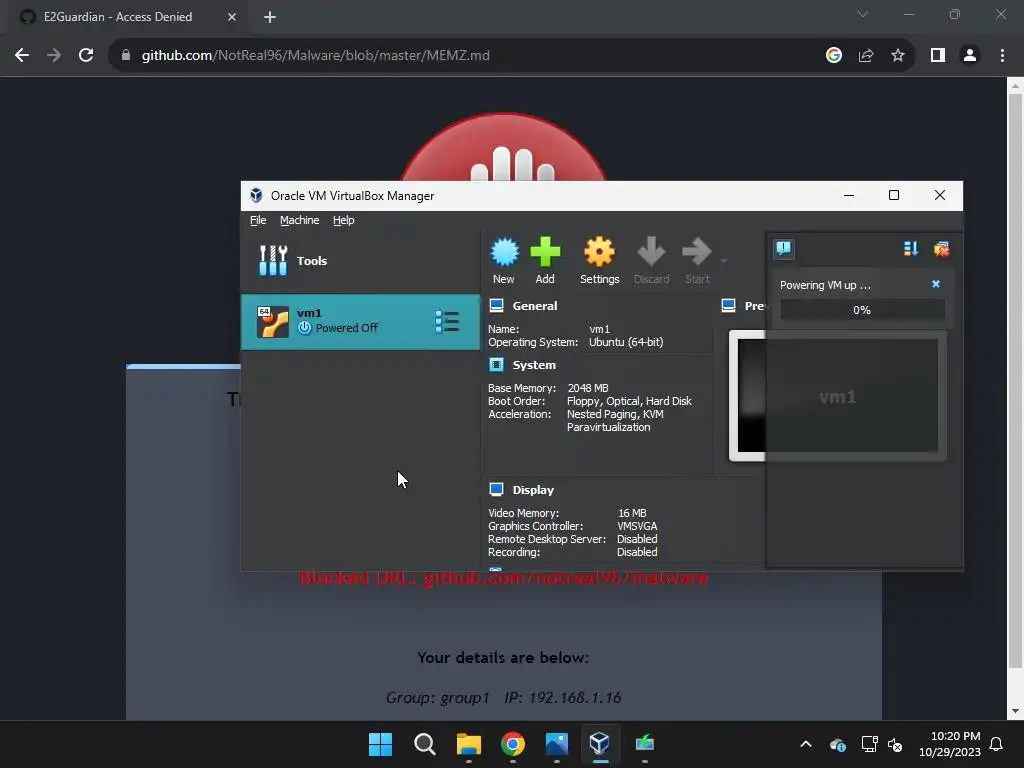Screen dimensions: 1024x768
Task: Click the Display section header
Action: tap(533, 490)
